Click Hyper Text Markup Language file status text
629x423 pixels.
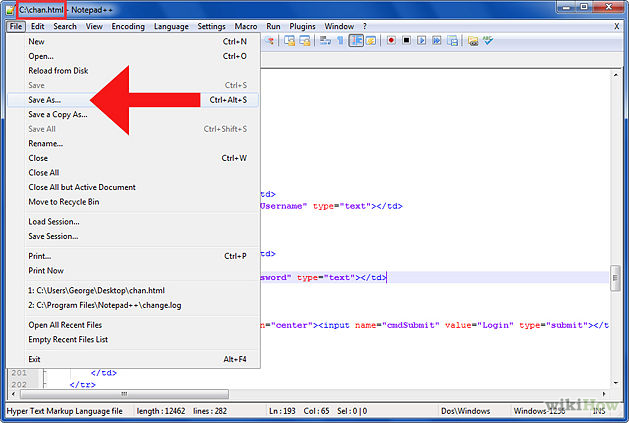pos(65,411)
